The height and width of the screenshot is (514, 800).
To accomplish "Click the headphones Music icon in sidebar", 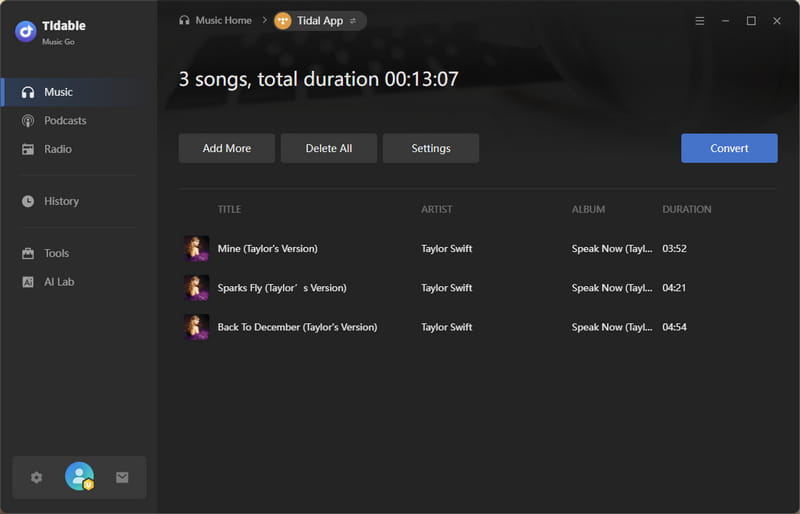I will (x=28, y=92).
